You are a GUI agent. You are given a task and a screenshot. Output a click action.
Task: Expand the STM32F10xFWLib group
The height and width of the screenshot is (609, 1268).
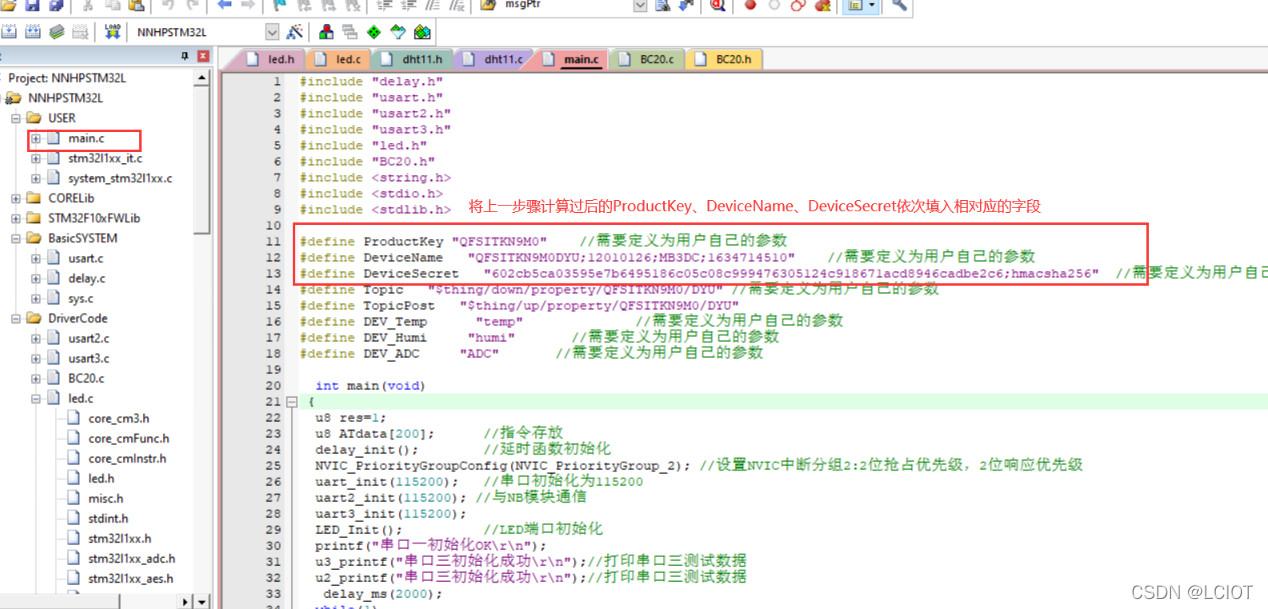tap(16, 218)
